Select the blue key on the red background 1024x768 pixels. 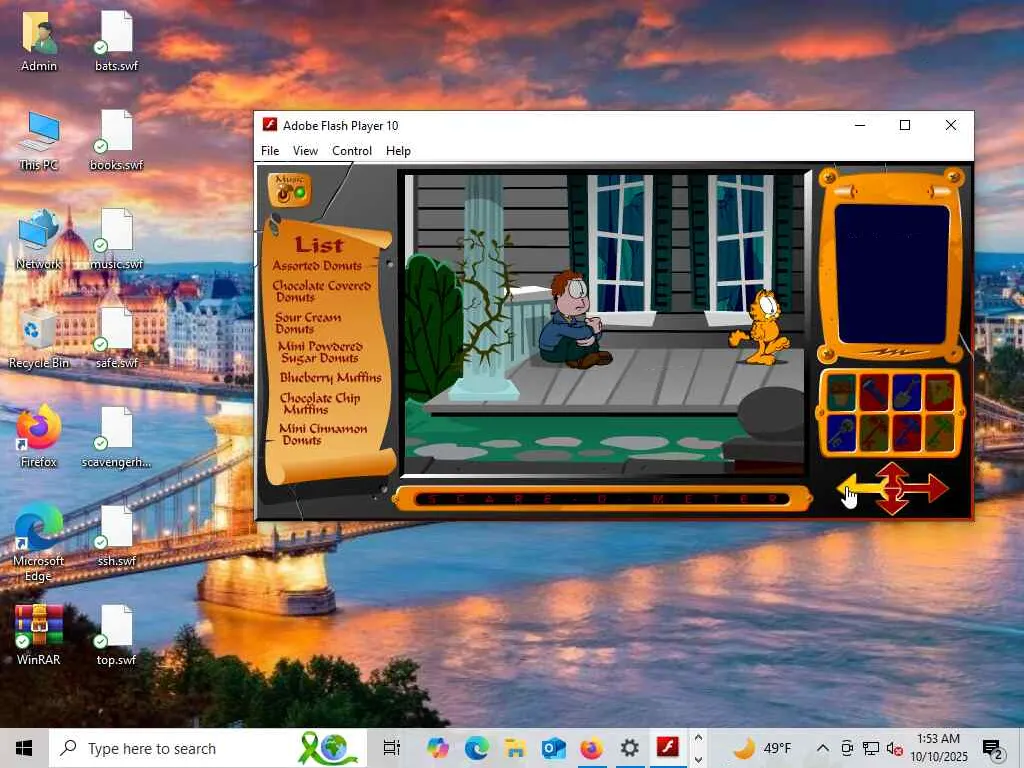coord(906,432)
